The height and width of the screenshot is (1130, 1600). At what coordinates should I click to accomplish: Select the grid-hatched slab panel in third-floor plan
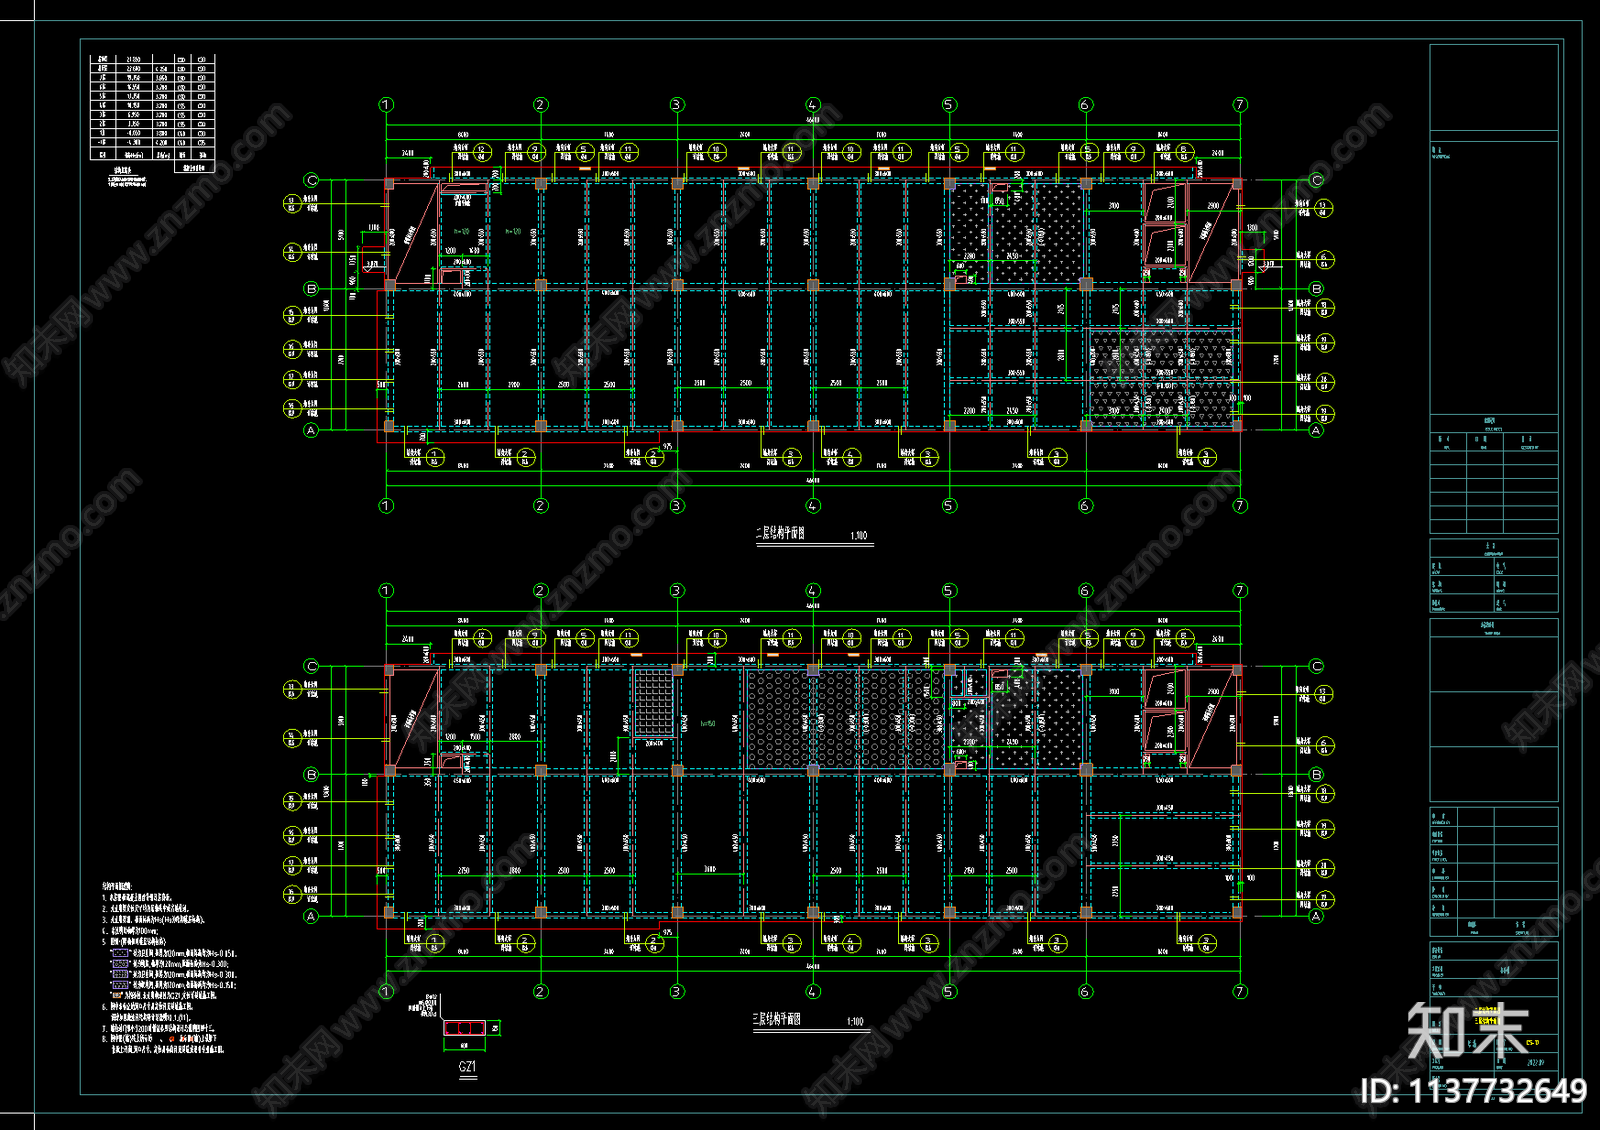pyautogui.click(x=653, y=704)
